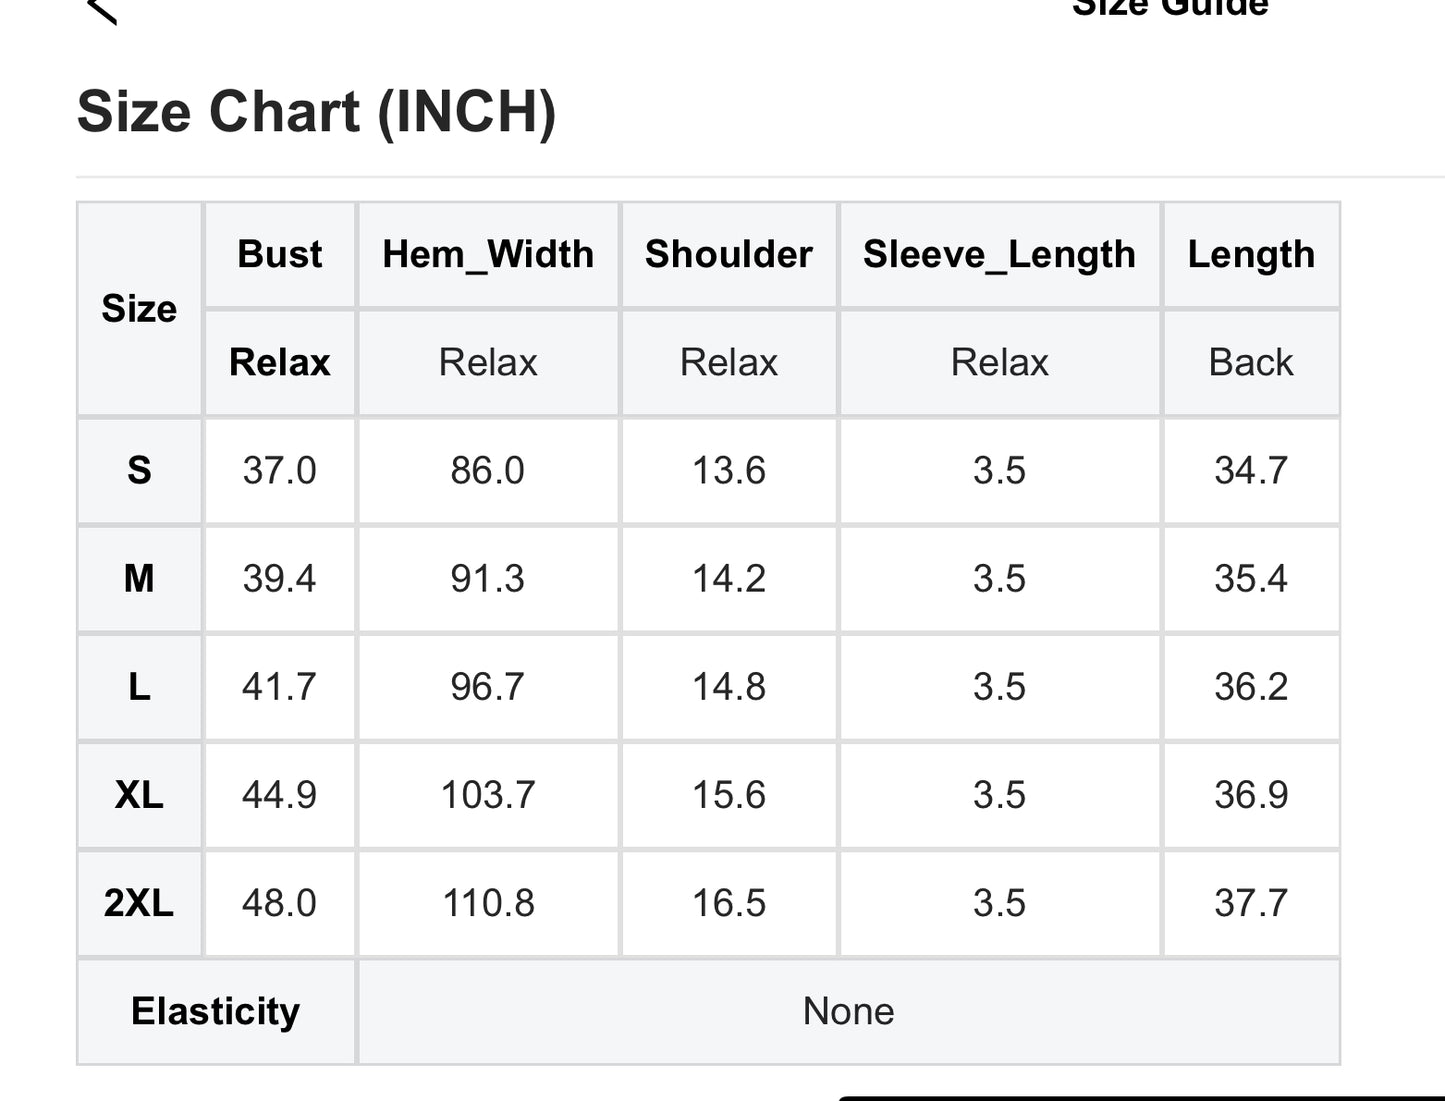Click the Size Guide page title
This screenshot has width=1445, height=1101.
[1169, 8]
